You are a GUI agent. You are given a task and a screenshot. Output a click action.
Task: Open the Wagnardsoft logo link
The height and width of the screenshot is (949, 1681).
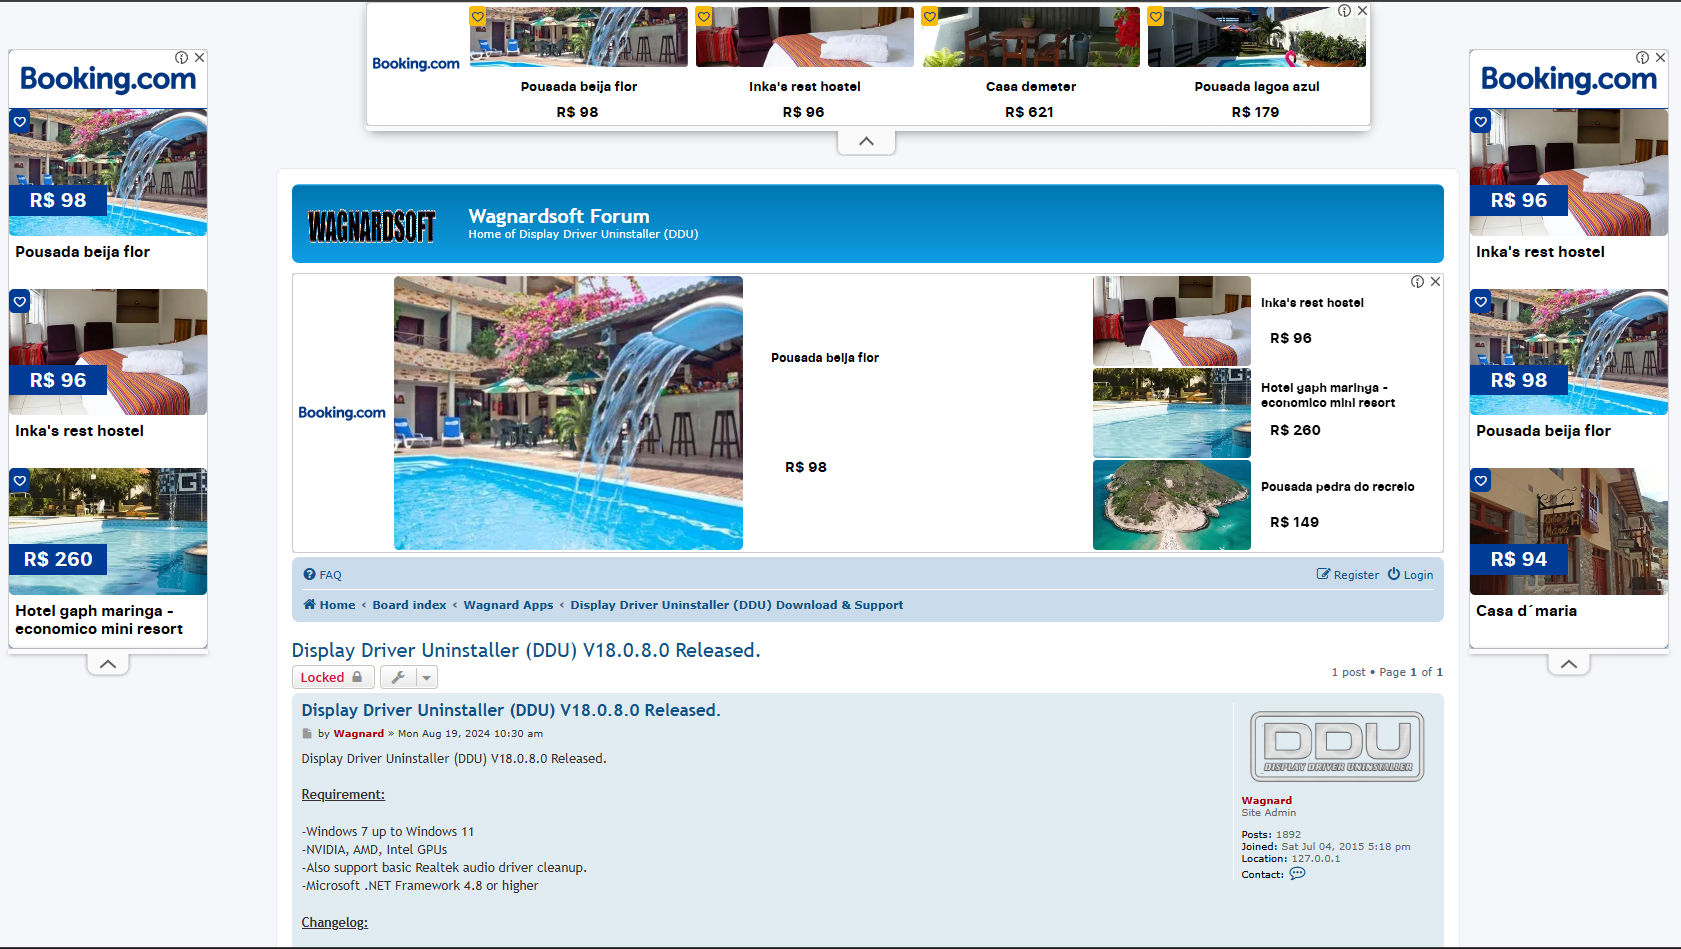[x=371, y=227]
